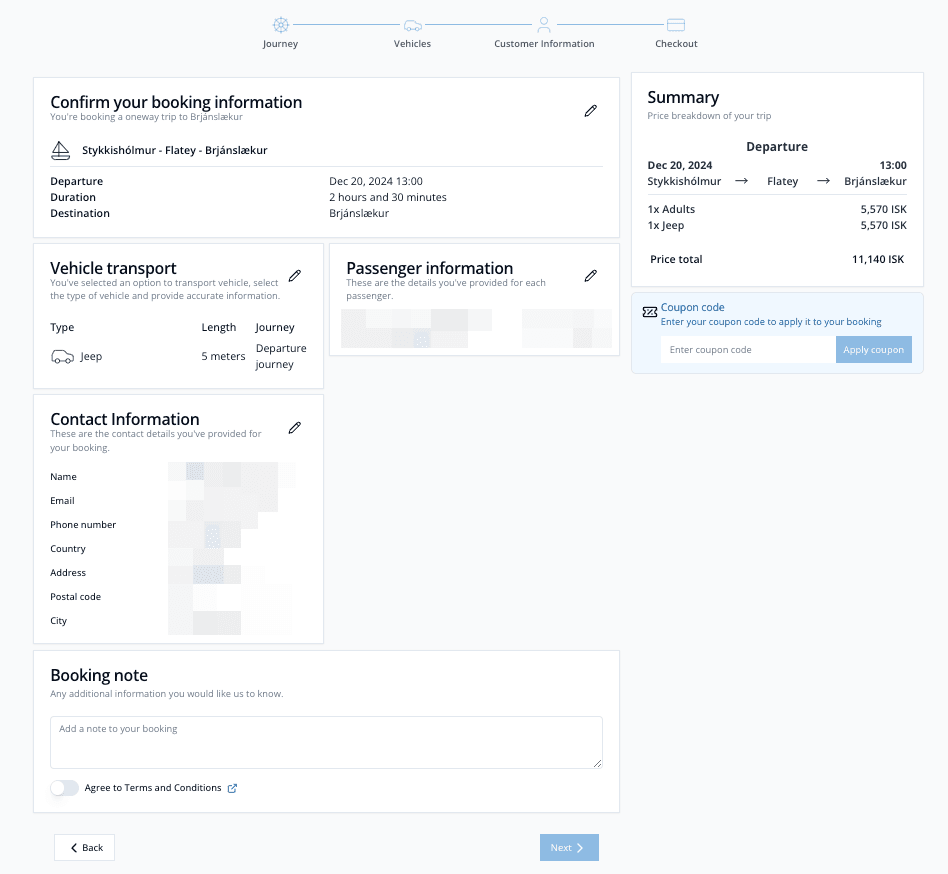Edit Contact Information pencil icon
Image resolution: width=948 pixels, height=874 pixels.
(295, 428)
